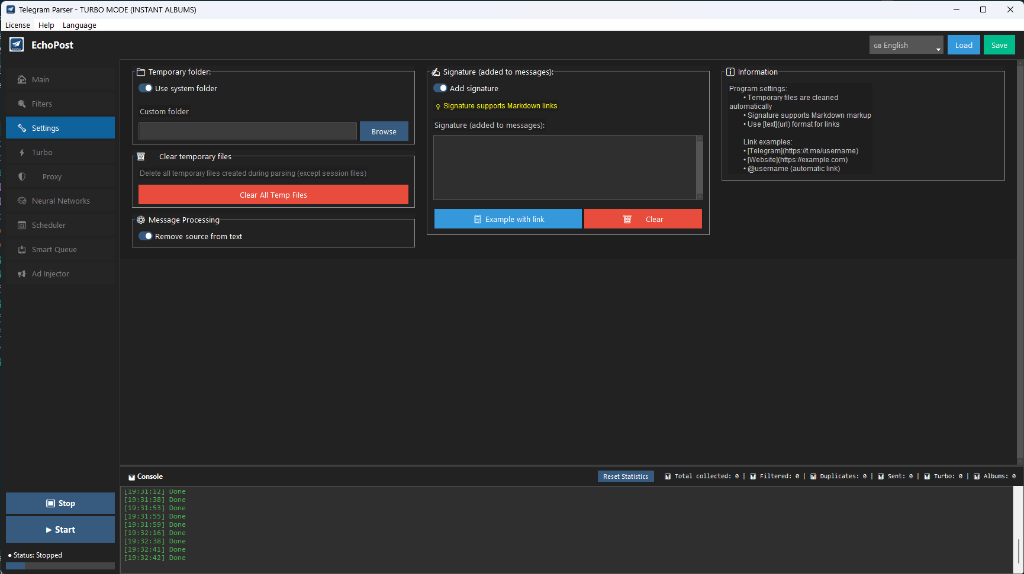Click the Total collected: 0 text
Viewport: 1024px width, 574px height.
(x=707, y=477)
